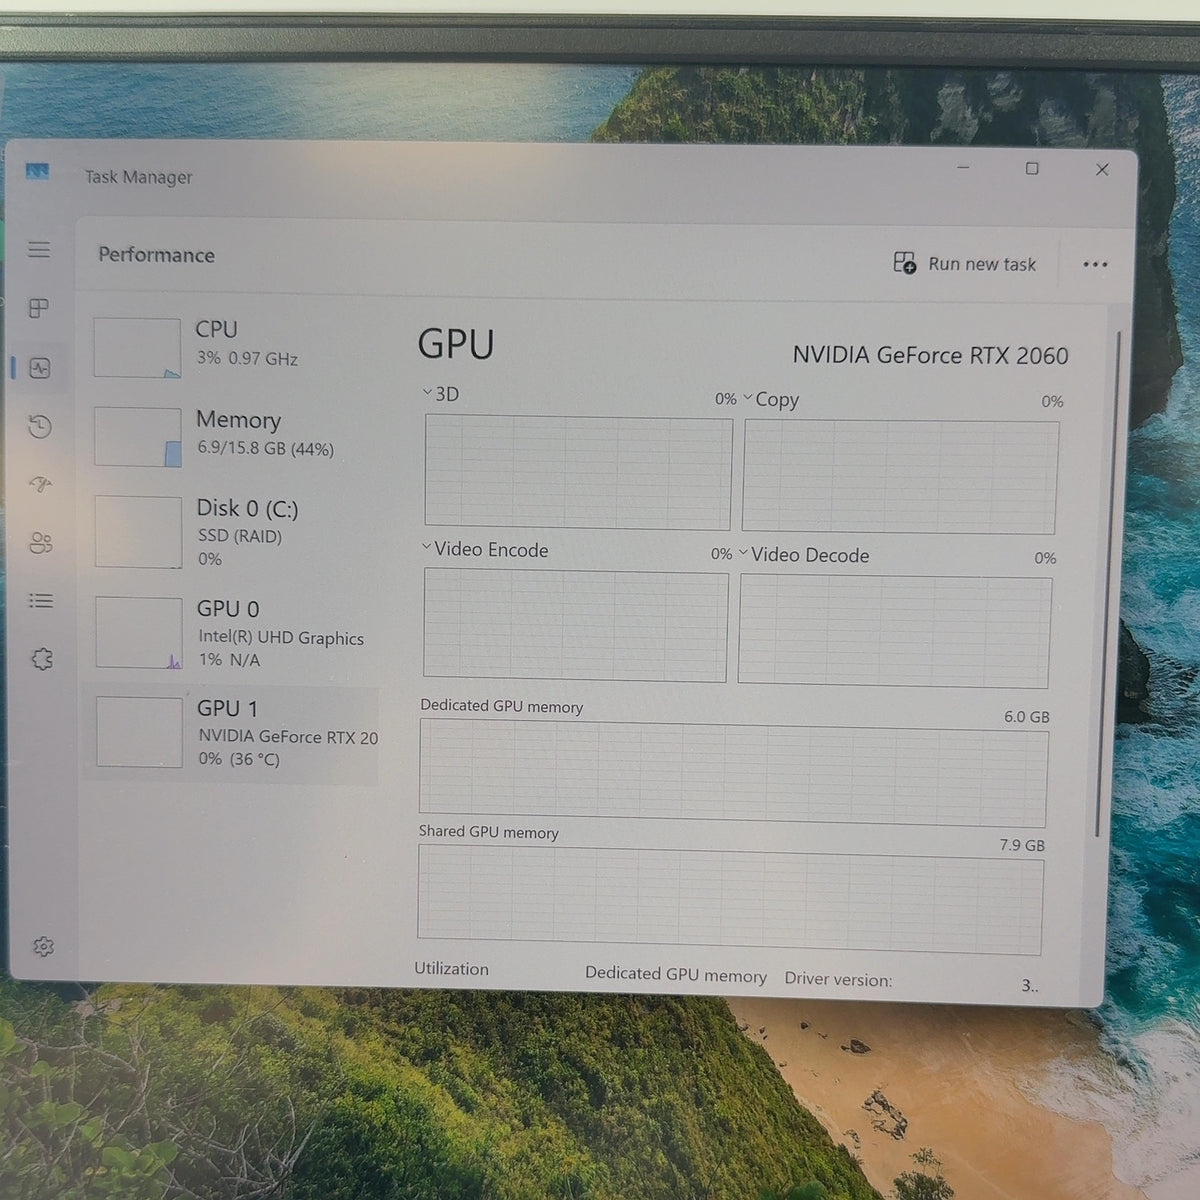Select the CPU performance entry
This screenshot has width=1200, height=1200.
236,346
